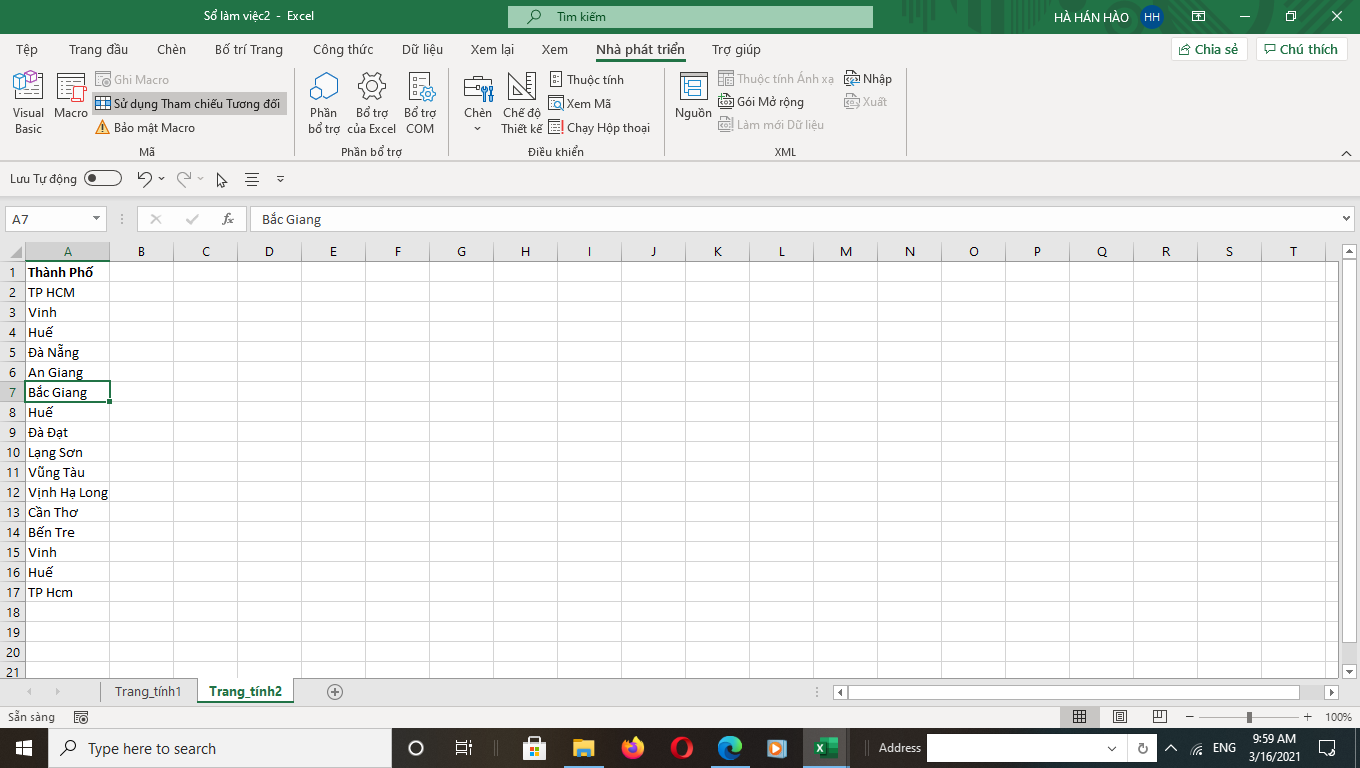Toggle the Lưu Tự động autosave switch
This screenshot has height=768, width=1360.
point(103,179)
